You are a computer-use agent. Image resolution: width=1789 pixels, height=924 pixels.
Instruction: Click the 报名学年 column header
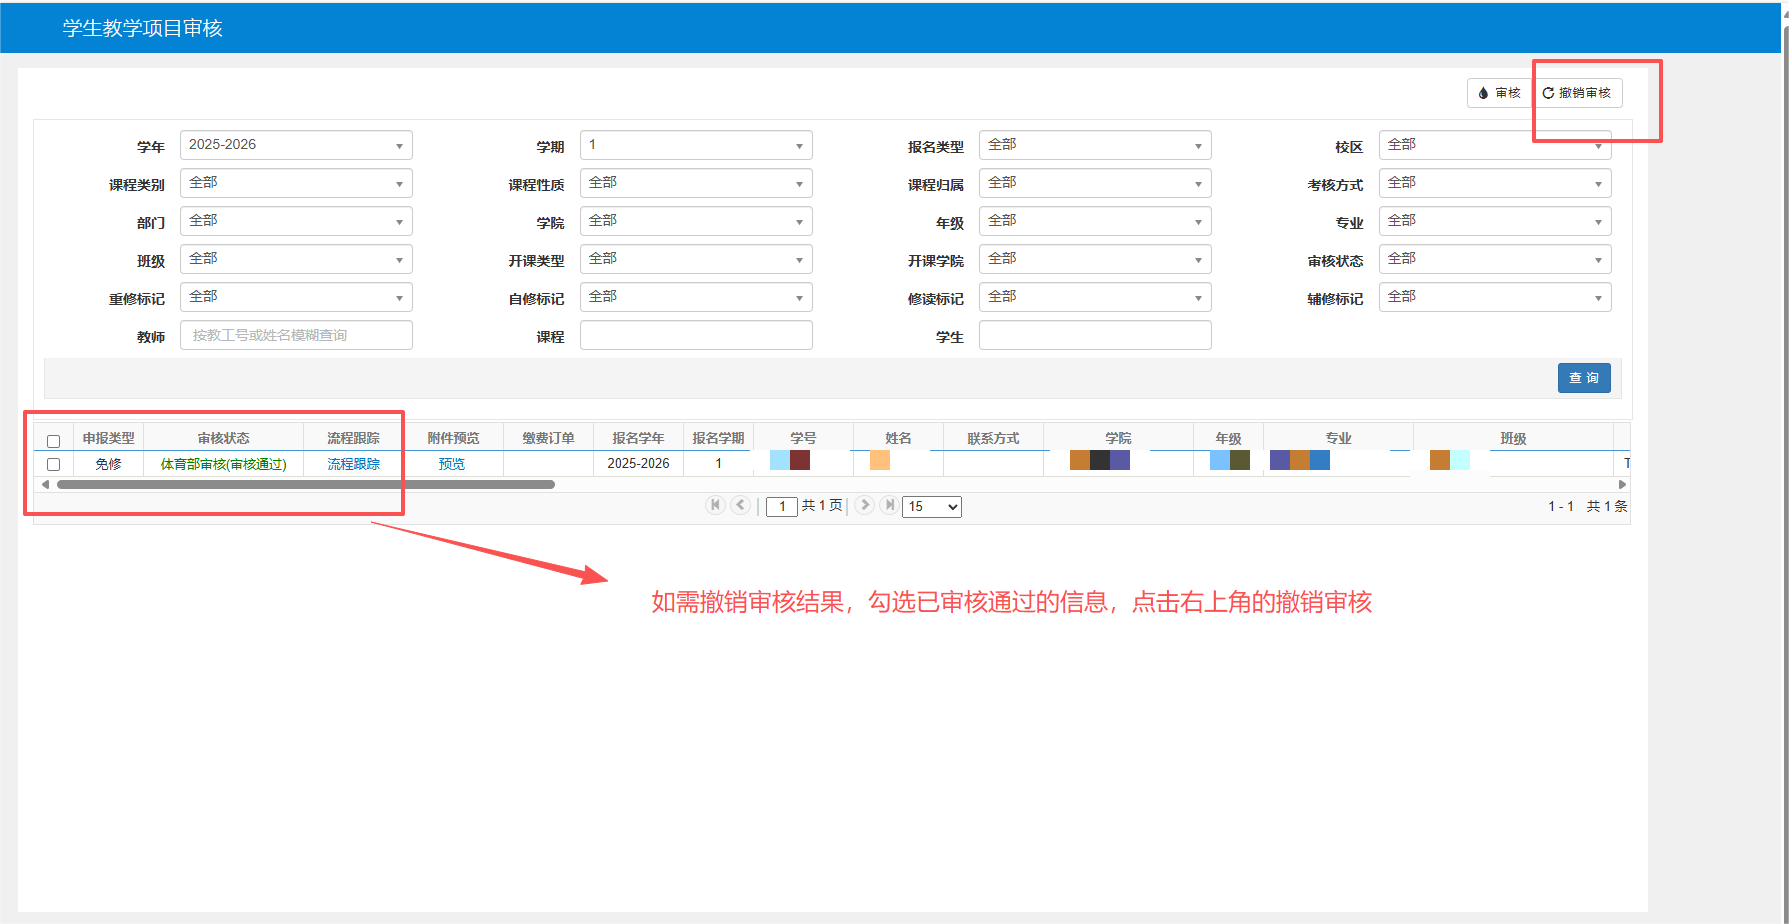638,438
